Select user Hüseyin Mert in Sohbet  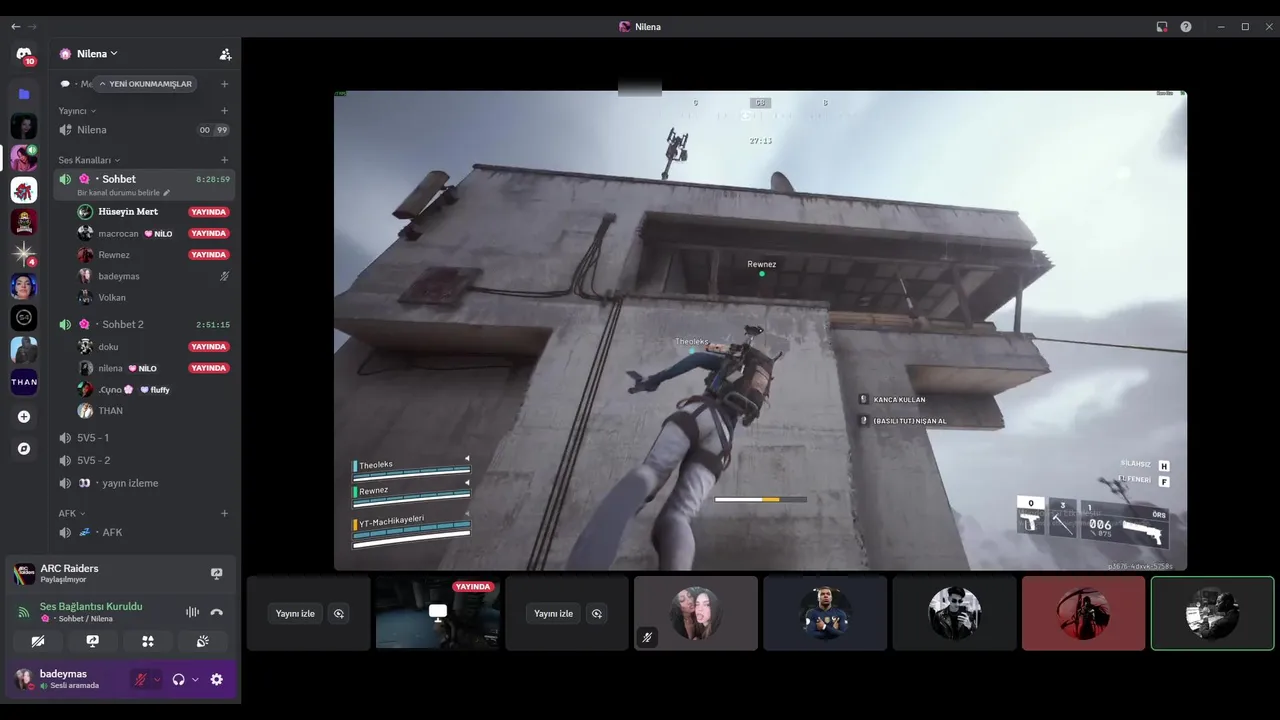click(153, 212)
